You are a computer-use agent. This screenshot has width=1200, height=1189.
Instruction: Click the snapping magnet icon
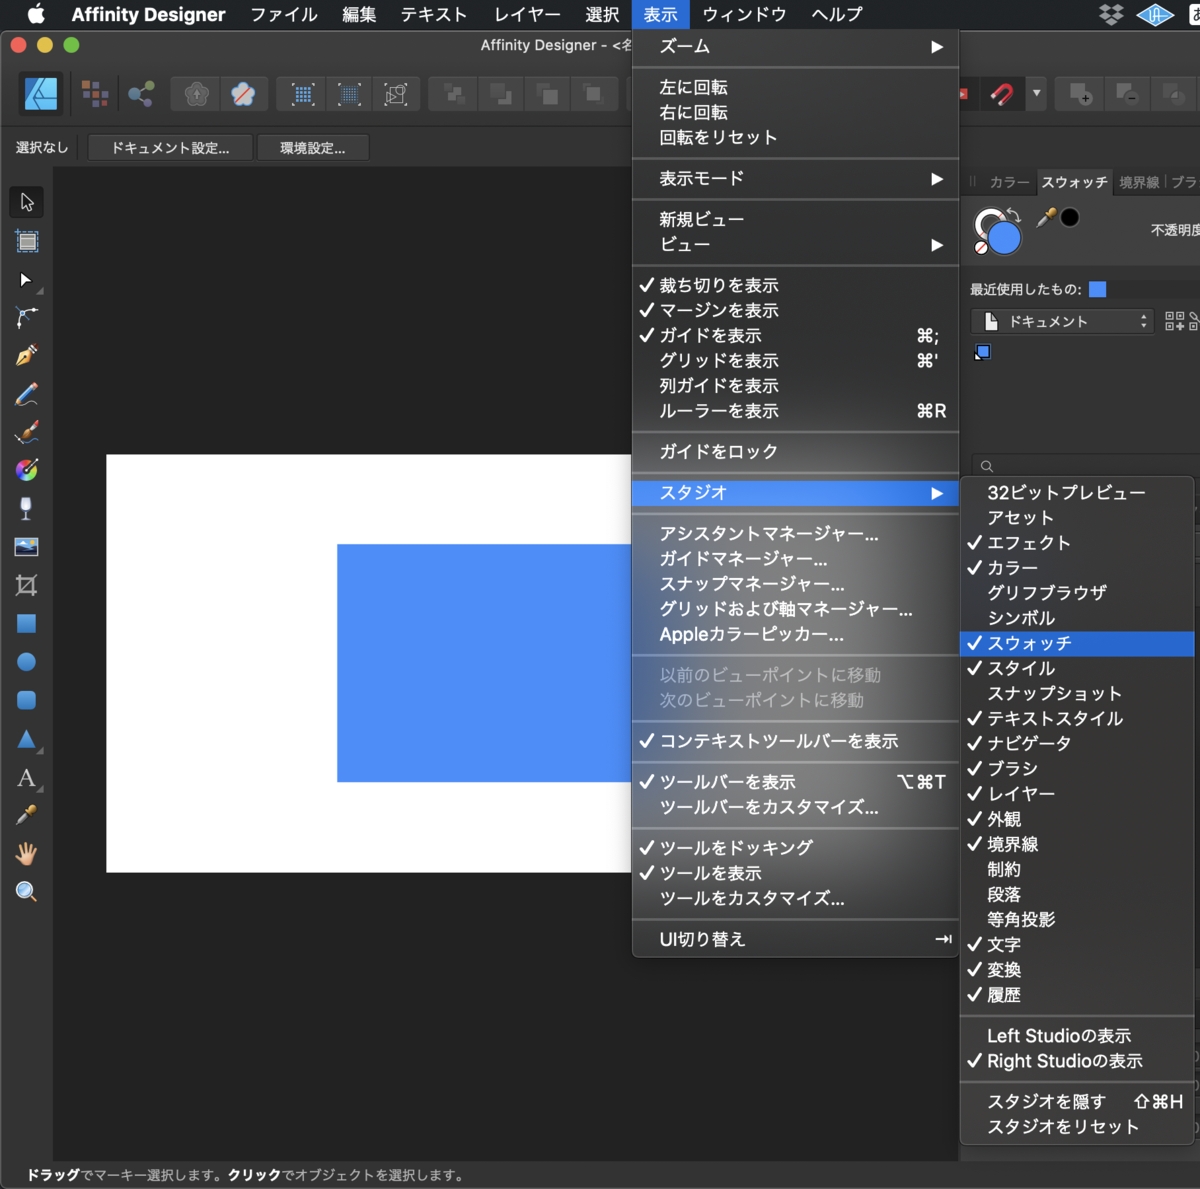(x=1002, y=94)
